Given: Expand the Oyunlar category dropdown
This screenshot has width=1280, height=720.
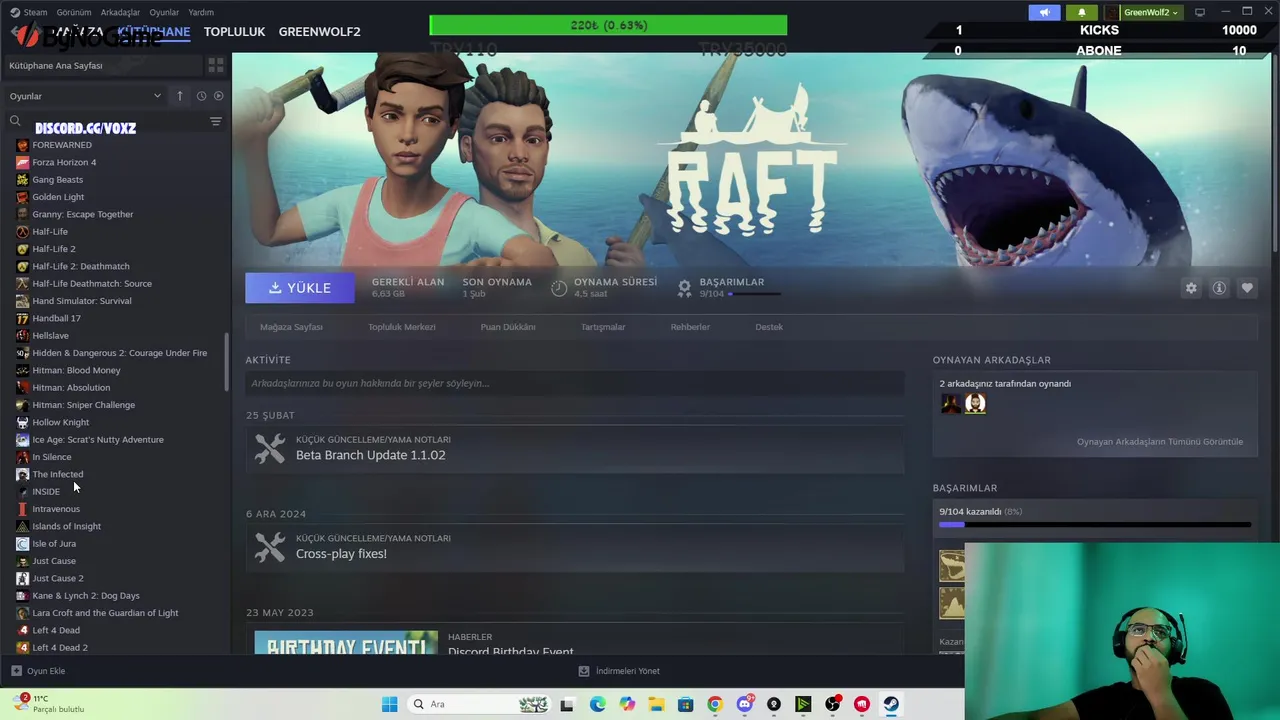Looking at the screenshot, I should pos(157,96).
